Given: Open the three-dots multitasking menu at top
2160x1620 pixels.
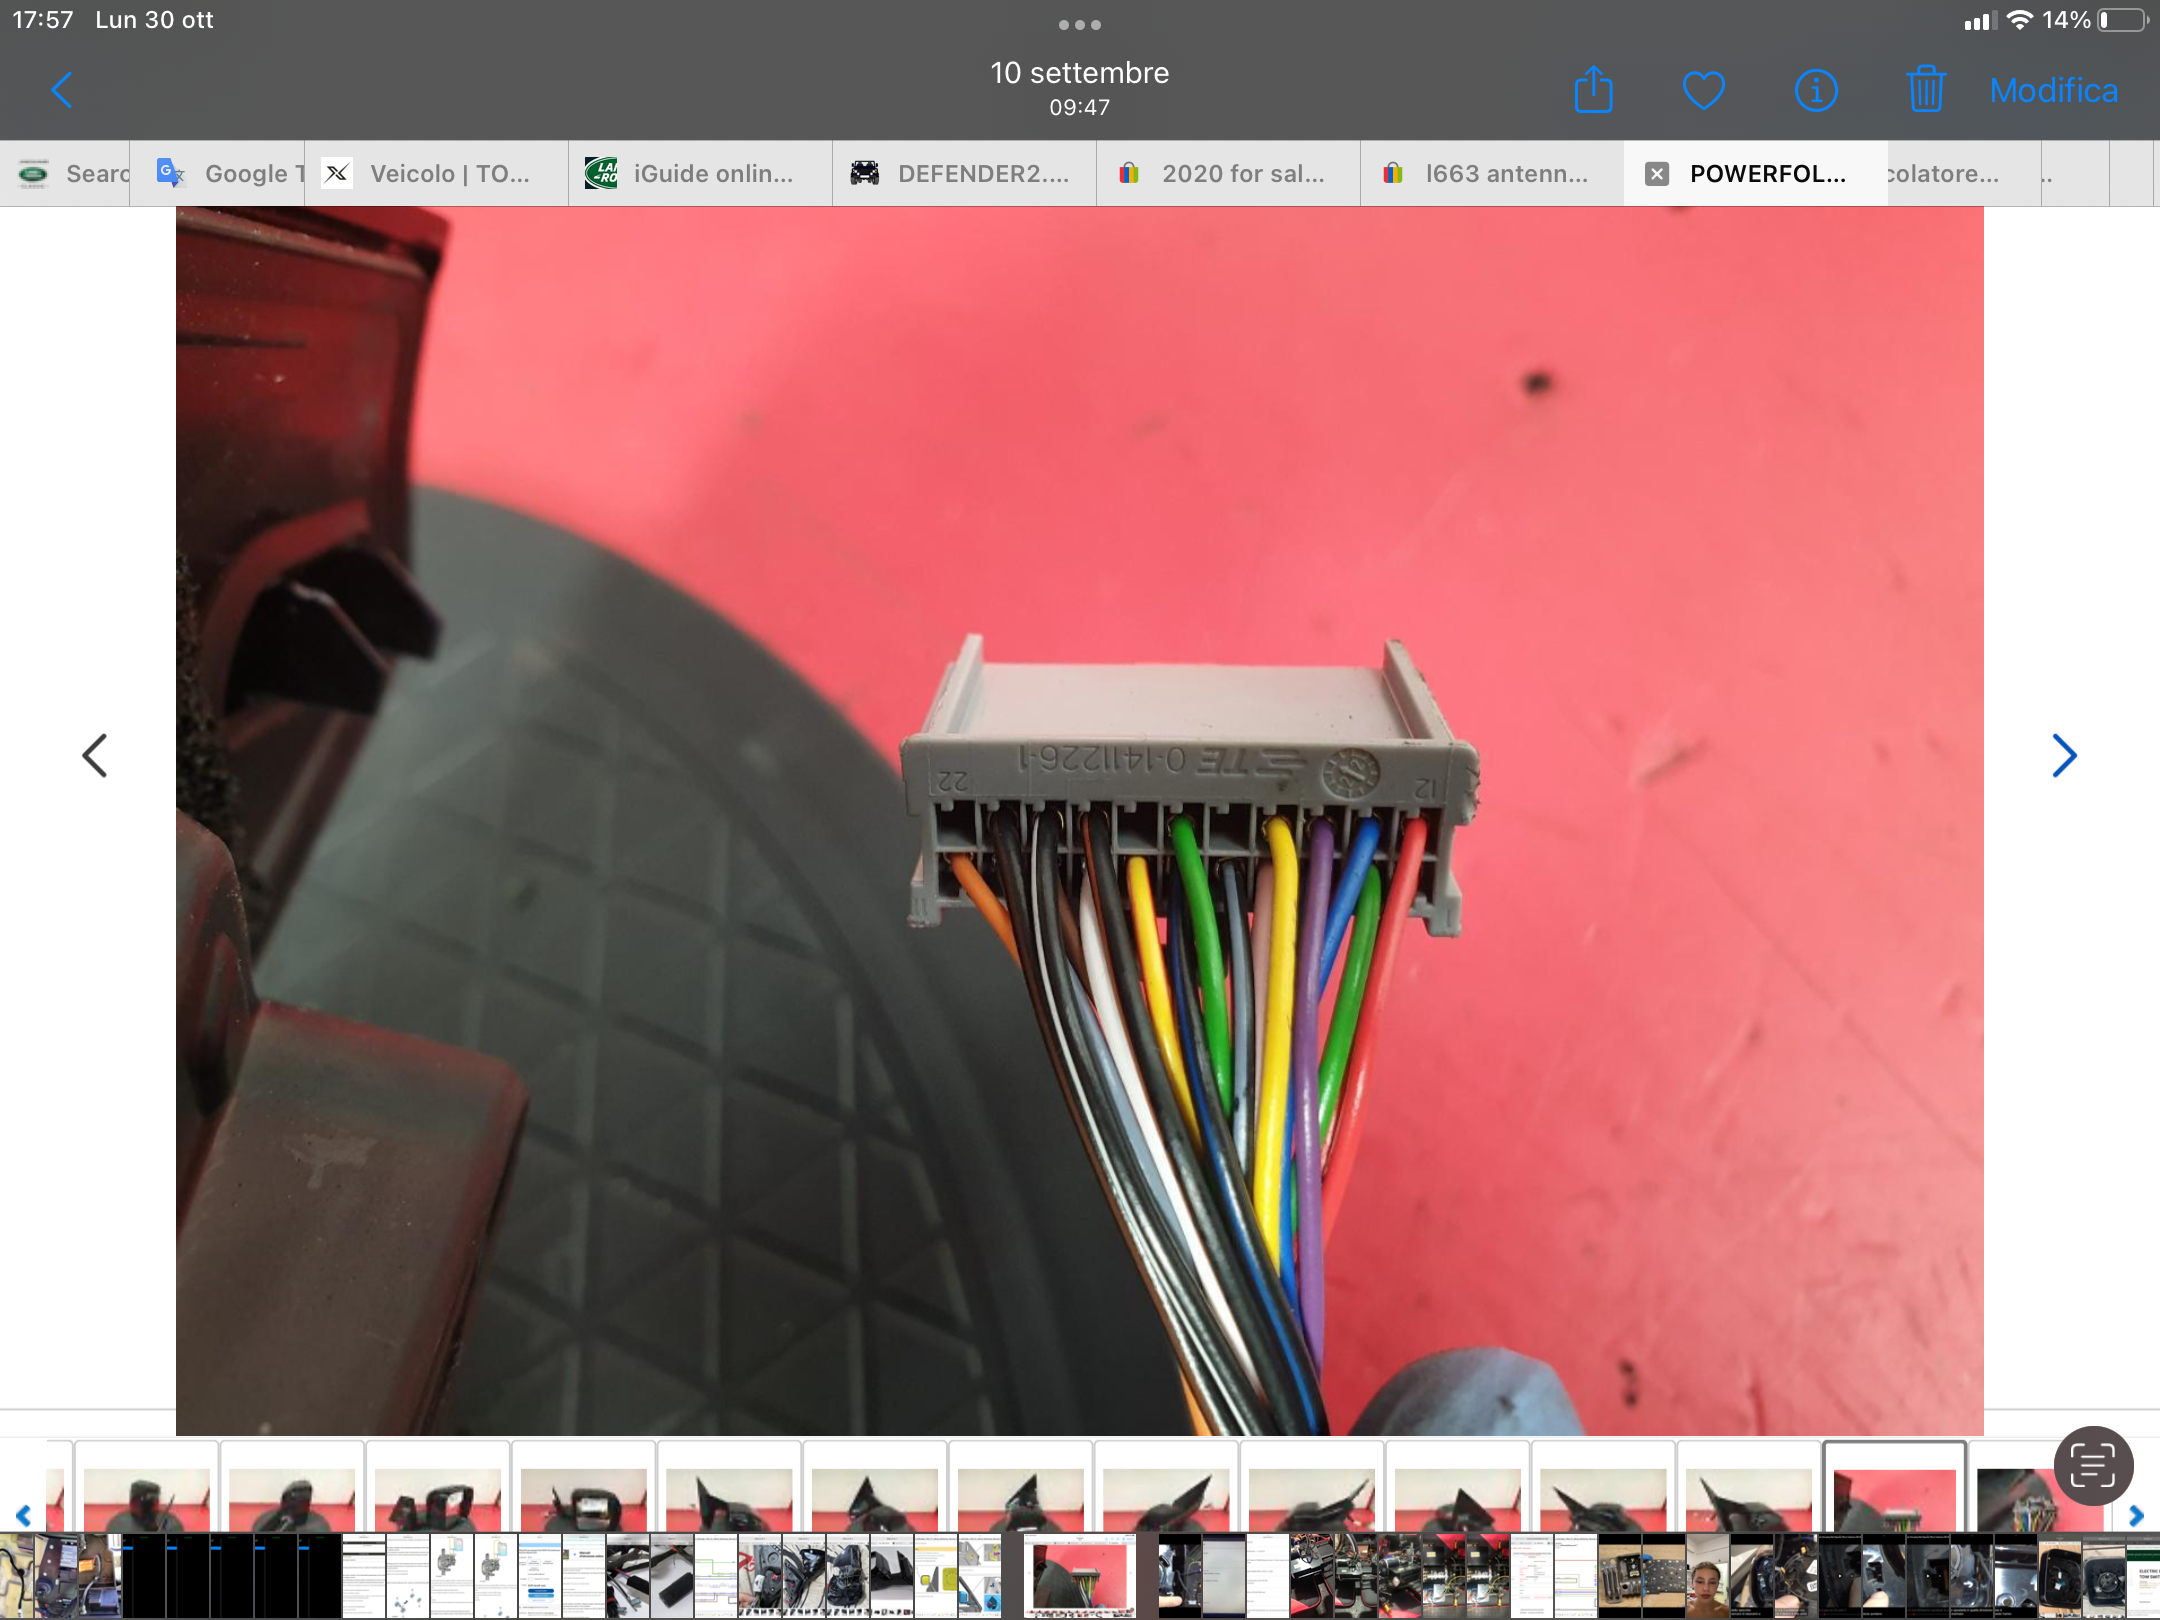Looking at the screenshot, I should 1080,25.
